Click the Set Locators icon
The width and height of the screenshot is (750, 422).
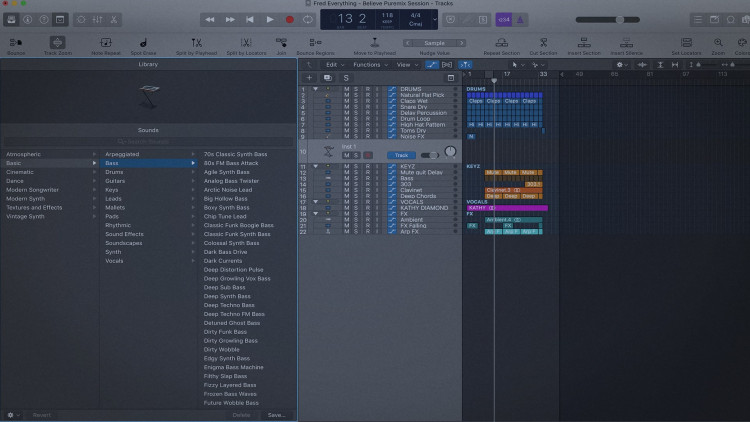(686, 45)
